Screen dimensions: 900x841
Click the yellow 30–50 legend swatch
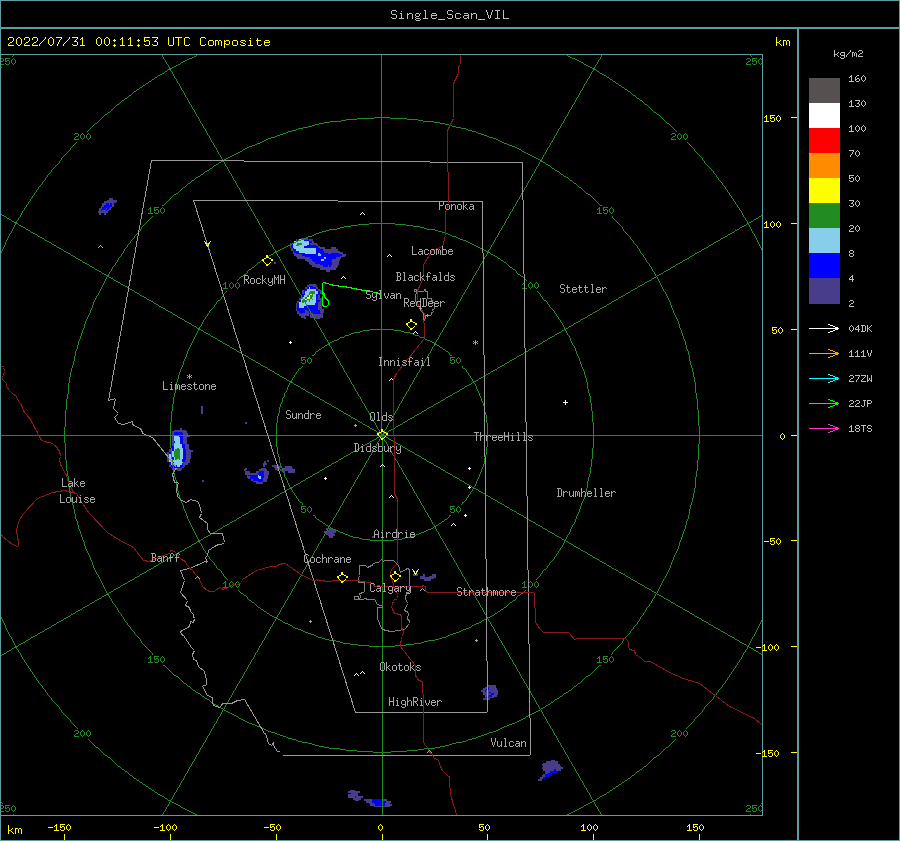[824, 191]
